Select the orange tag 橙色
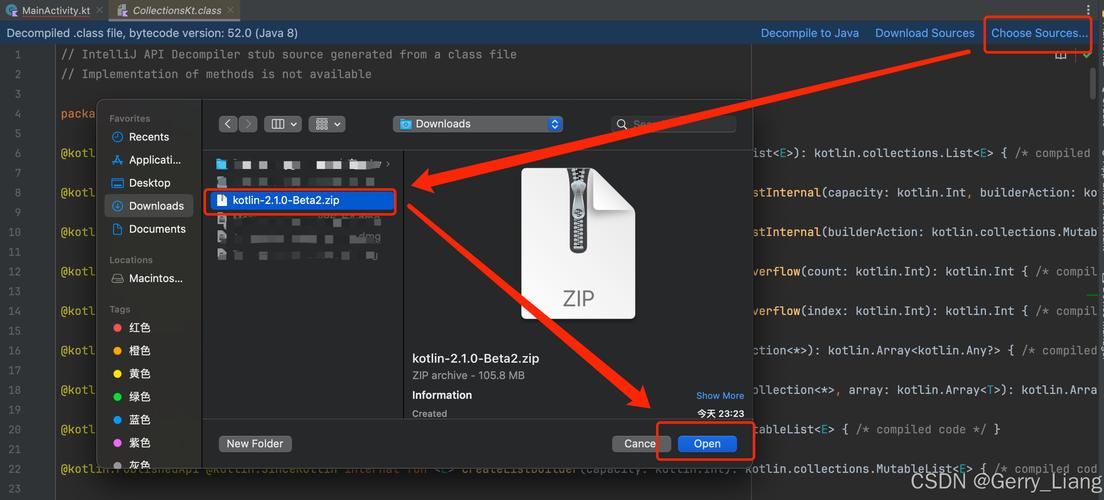The height and width of the screenshot is (500, 1104). [x=140, y=351]
